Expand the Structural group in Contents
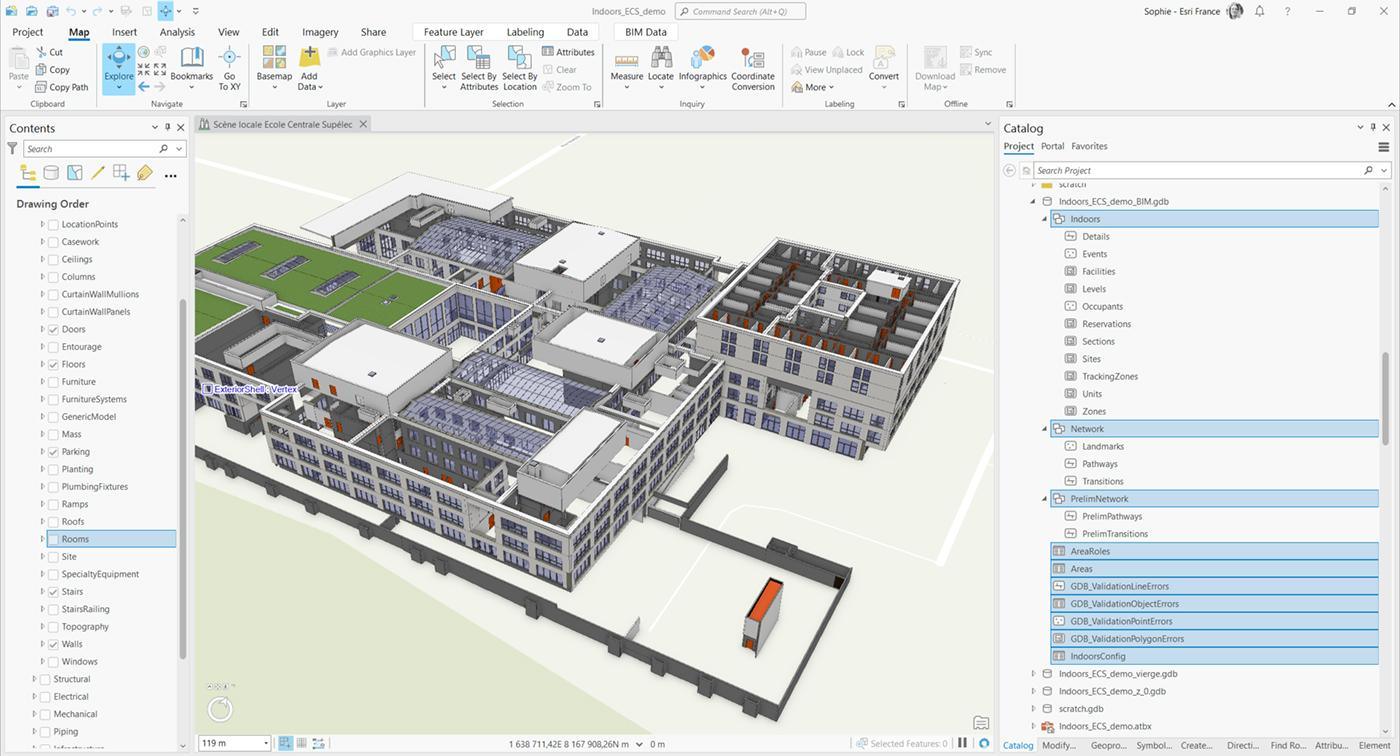 pos(34,679)
